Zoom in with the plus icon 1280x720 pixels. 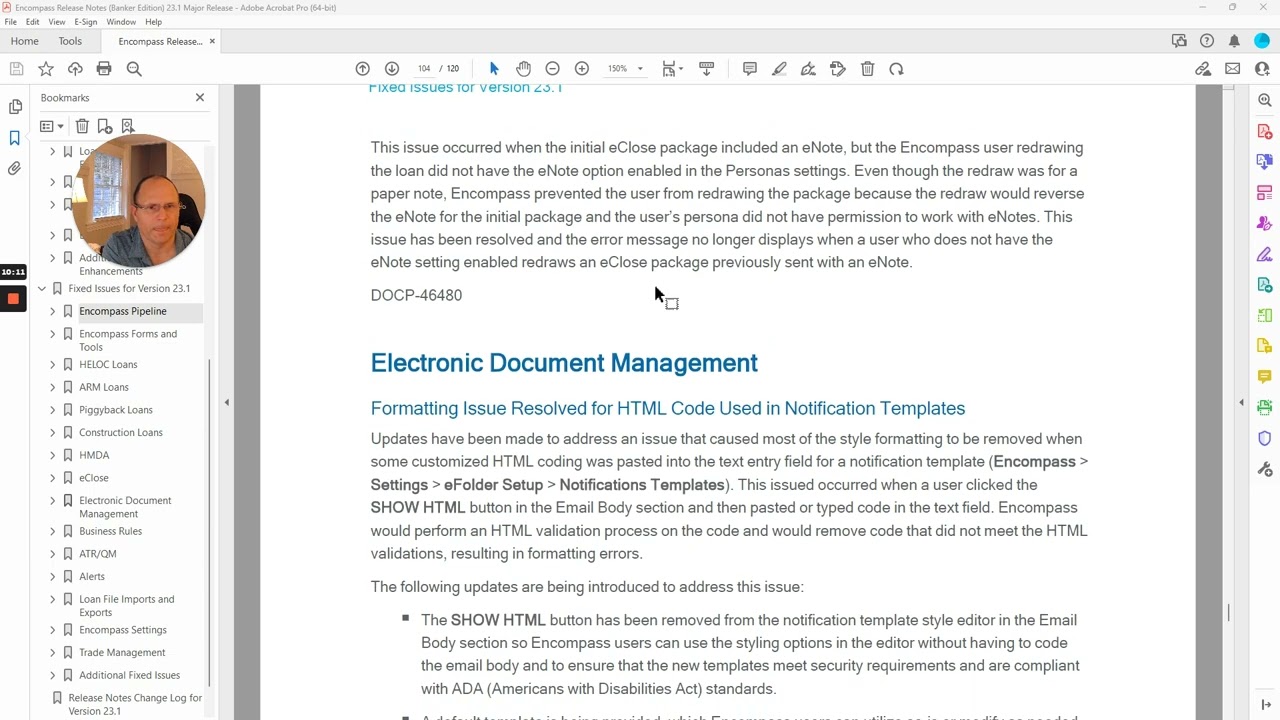pos(582,69)
